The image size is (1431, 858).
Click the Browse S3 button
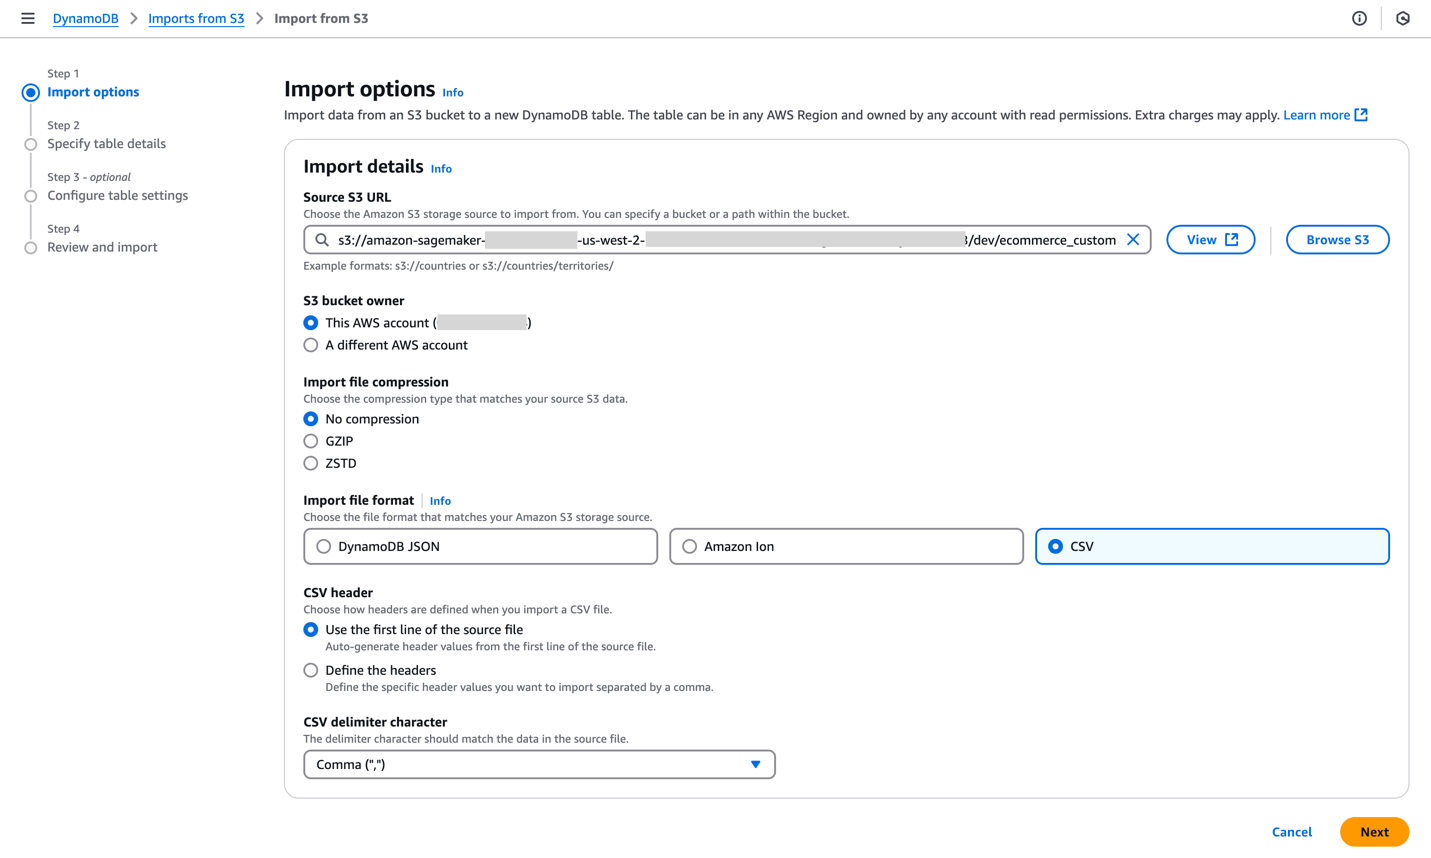pyautogui.click(x=1337, y=240)
